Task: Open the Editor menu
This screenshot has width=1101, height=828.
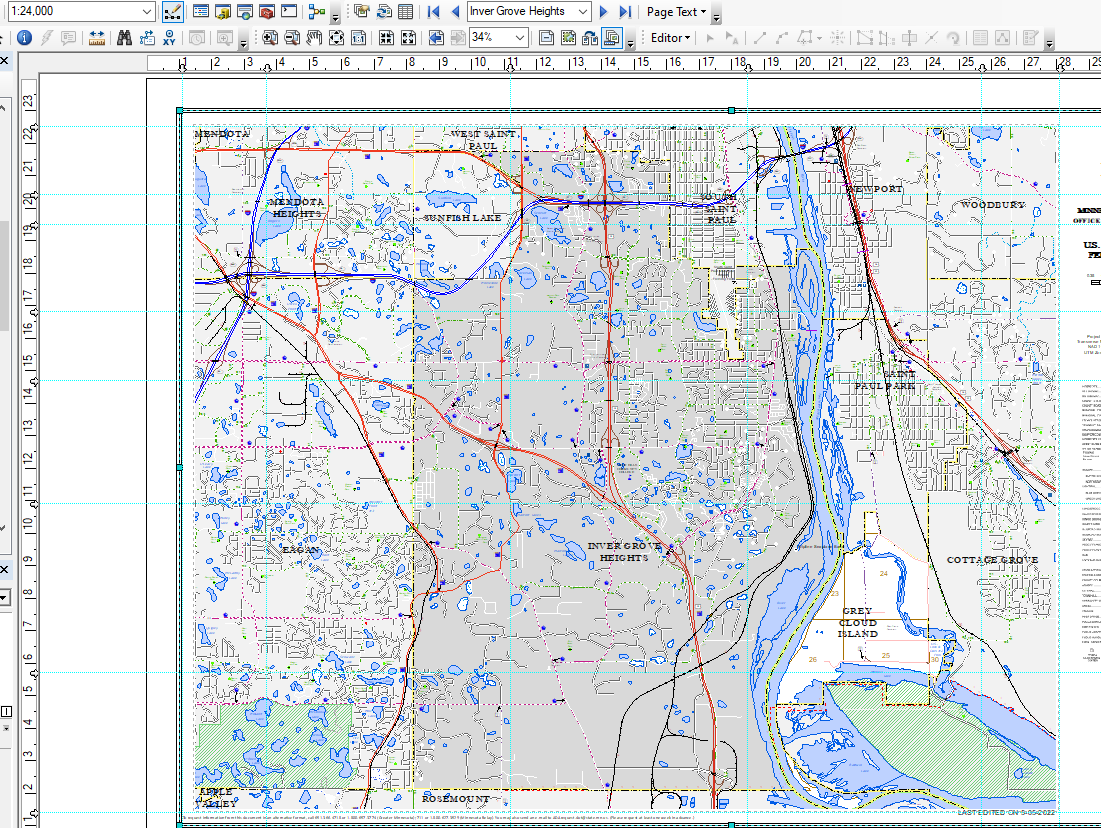Action: (670, 38)
